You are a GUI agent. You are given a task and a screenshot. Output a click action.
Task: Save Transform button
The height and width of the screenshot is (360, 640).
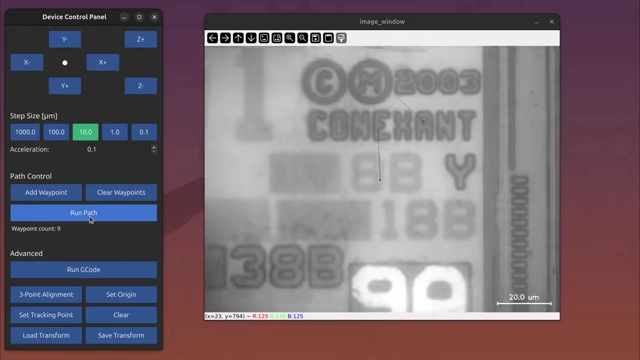tap(121, 335)
